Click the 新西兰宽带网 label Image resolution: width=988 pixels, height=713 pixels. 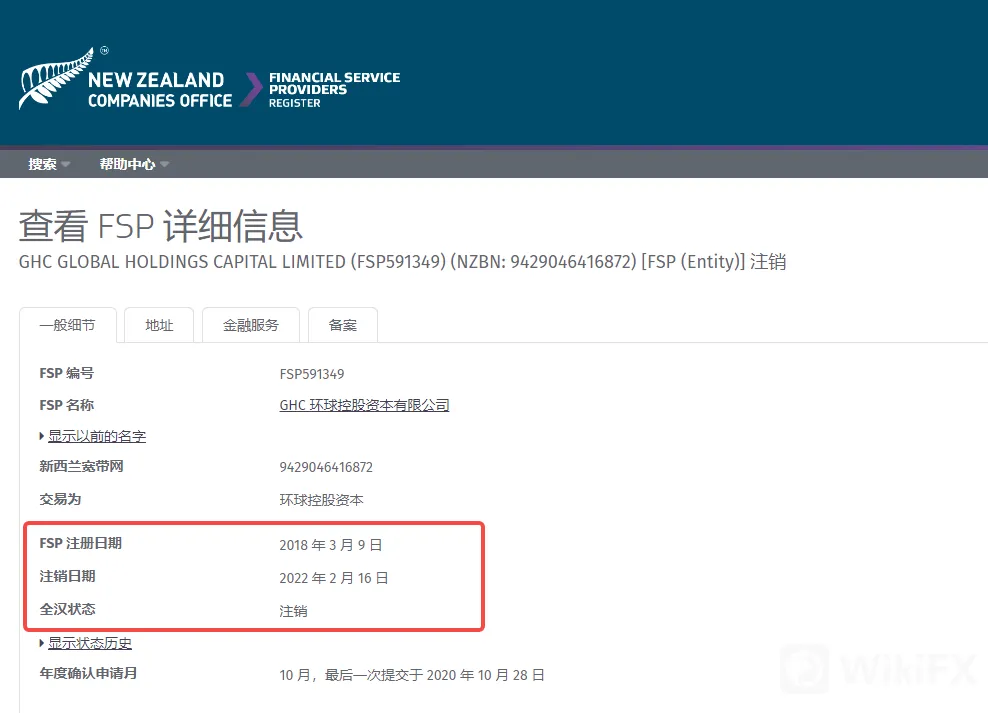pyautogui.click(x=81, y=466)
